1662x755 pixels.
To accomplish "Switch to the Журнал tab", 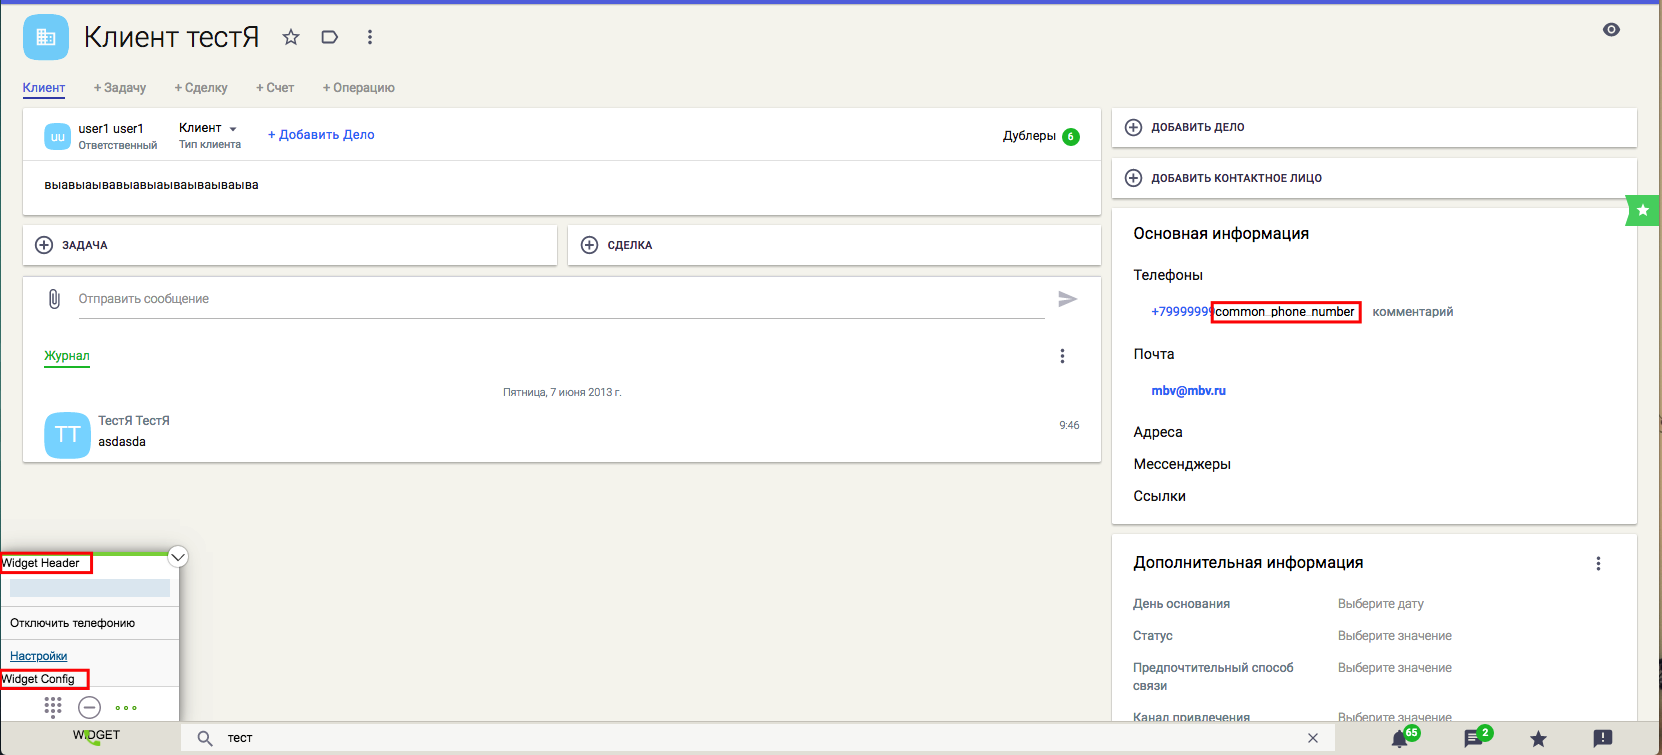I will point(66,356).
